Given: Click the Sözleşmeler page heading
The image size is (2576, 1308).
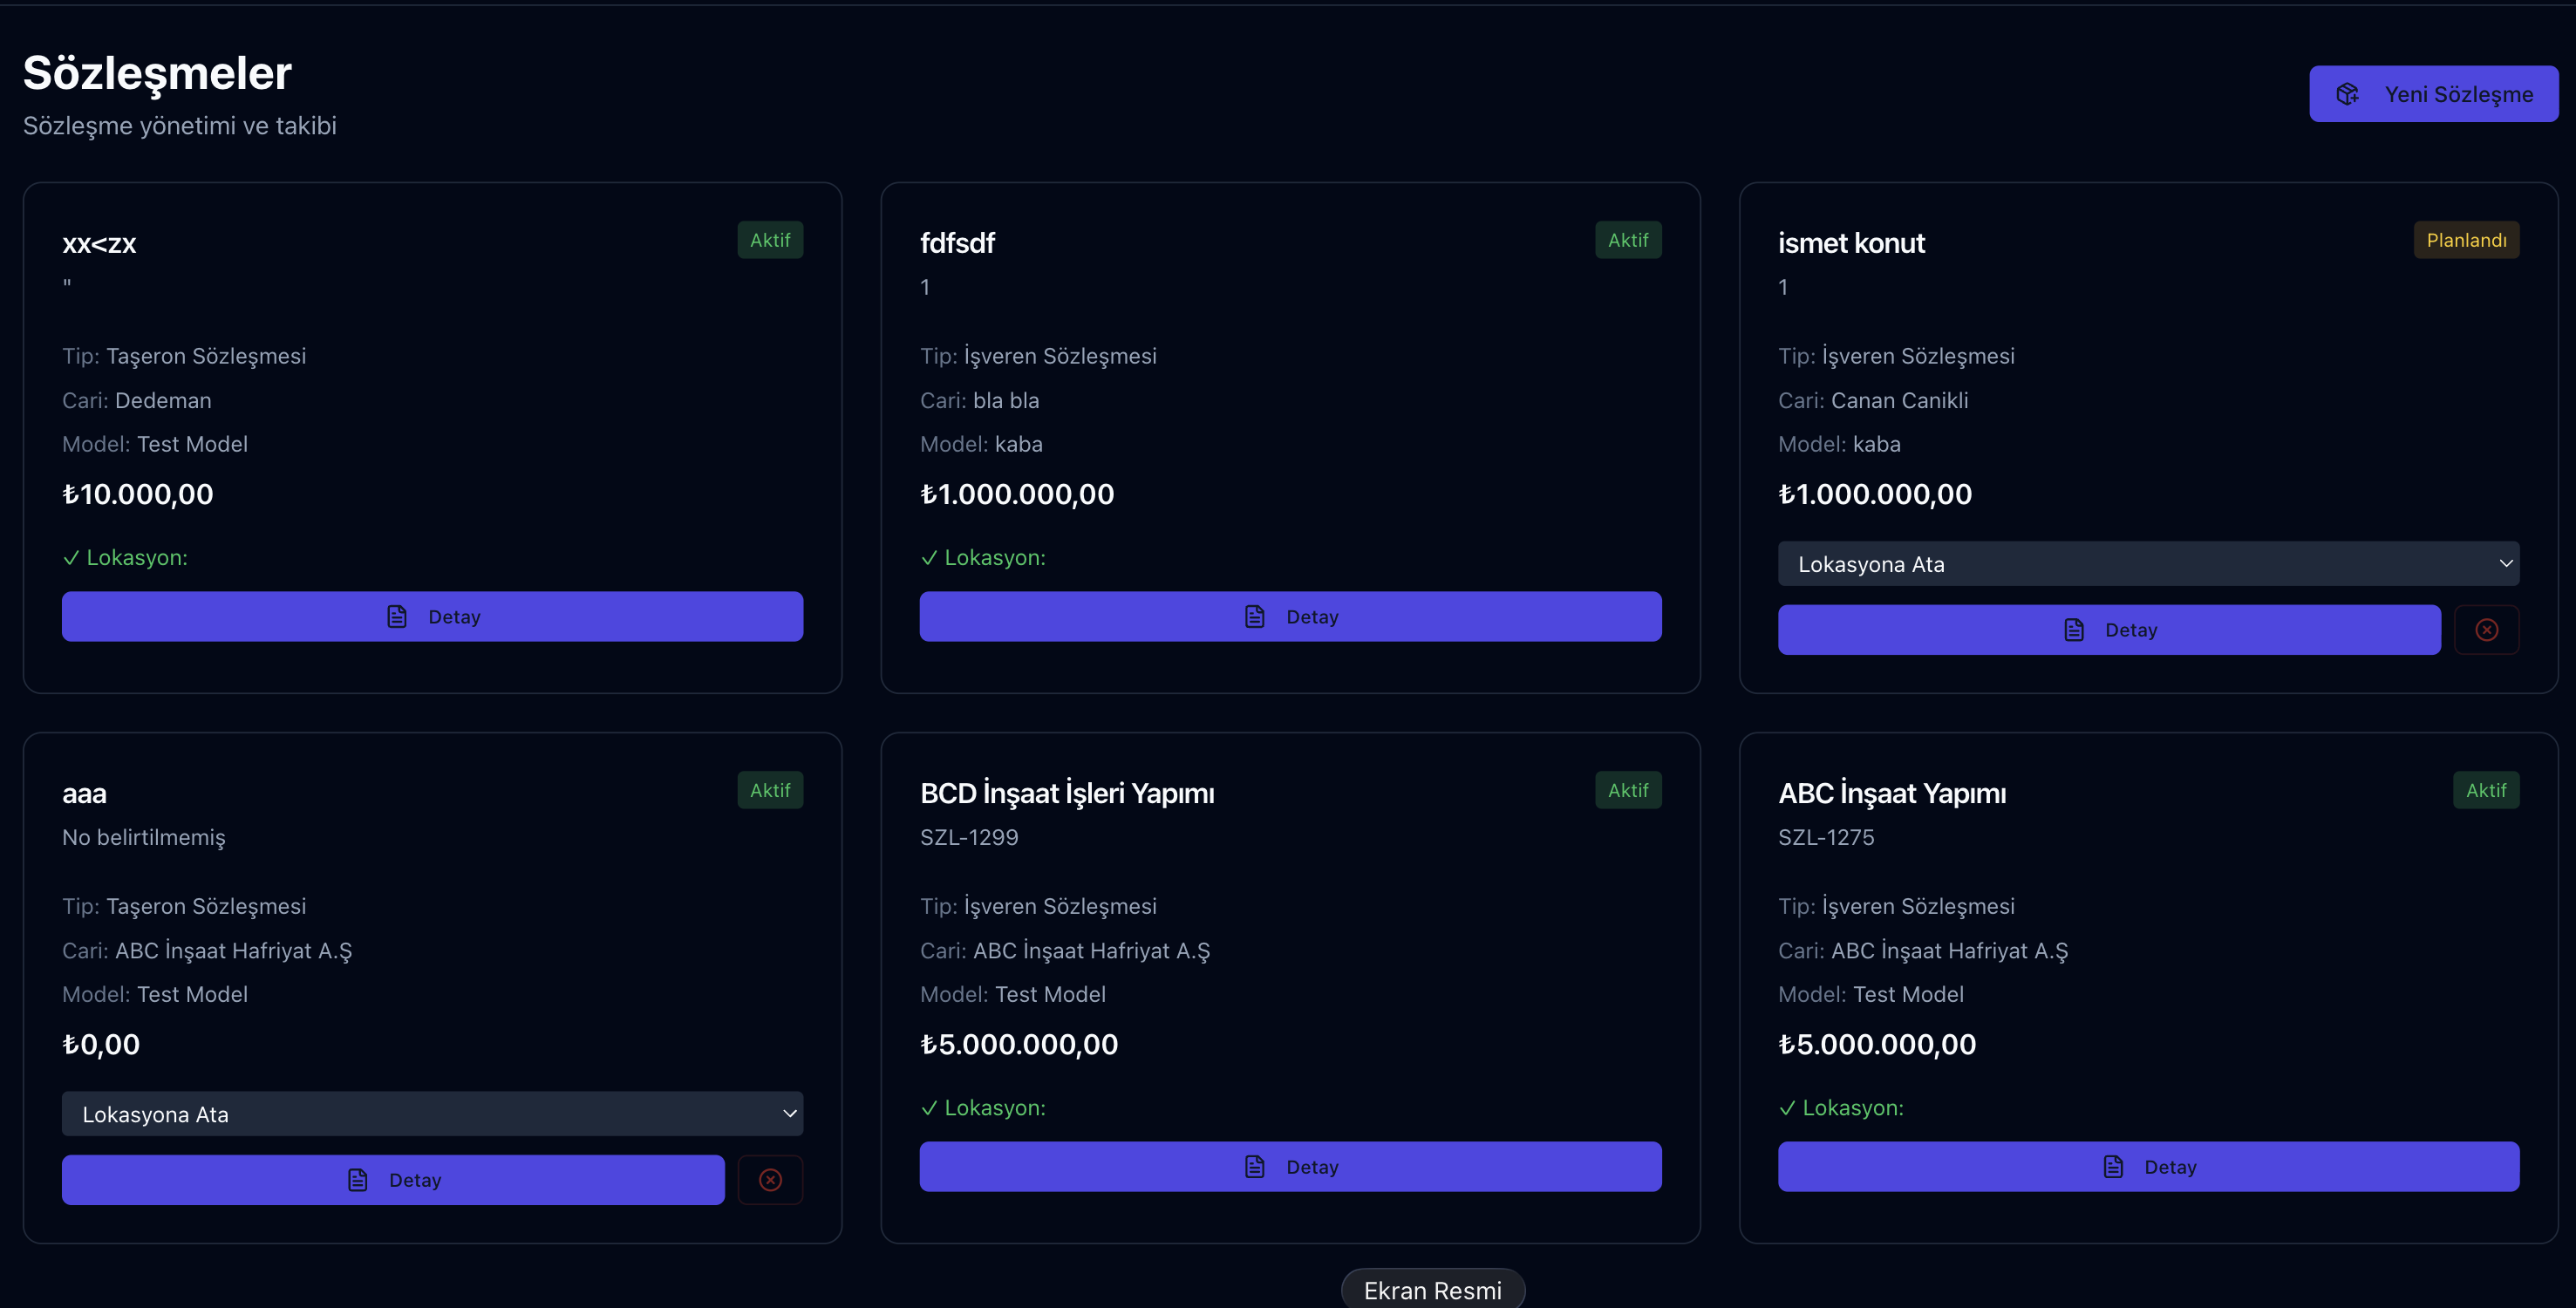Looking at the screenshot, I should click(157, 74).
